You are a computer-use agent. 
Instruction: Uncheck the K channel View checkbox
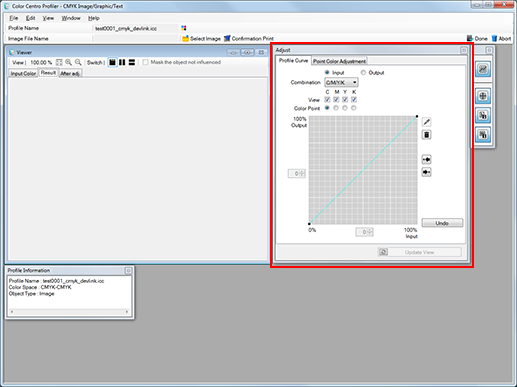pos(354,100)
